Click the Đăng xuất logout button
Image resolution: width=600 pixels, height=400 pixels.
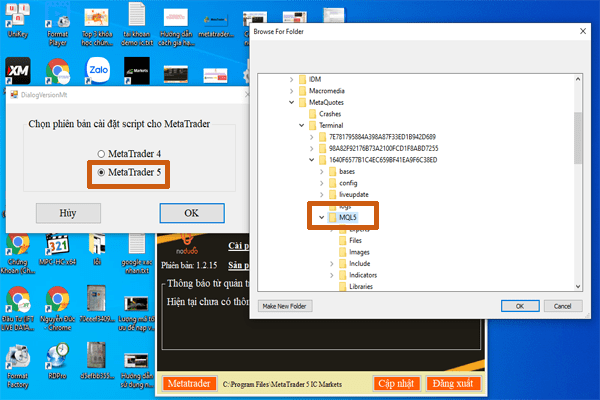[453, 384]
